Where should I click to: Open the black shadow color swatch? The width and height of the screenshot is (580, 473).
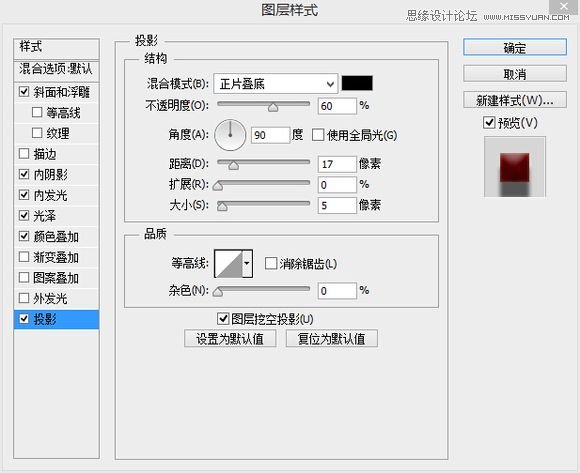click(357, 83)
